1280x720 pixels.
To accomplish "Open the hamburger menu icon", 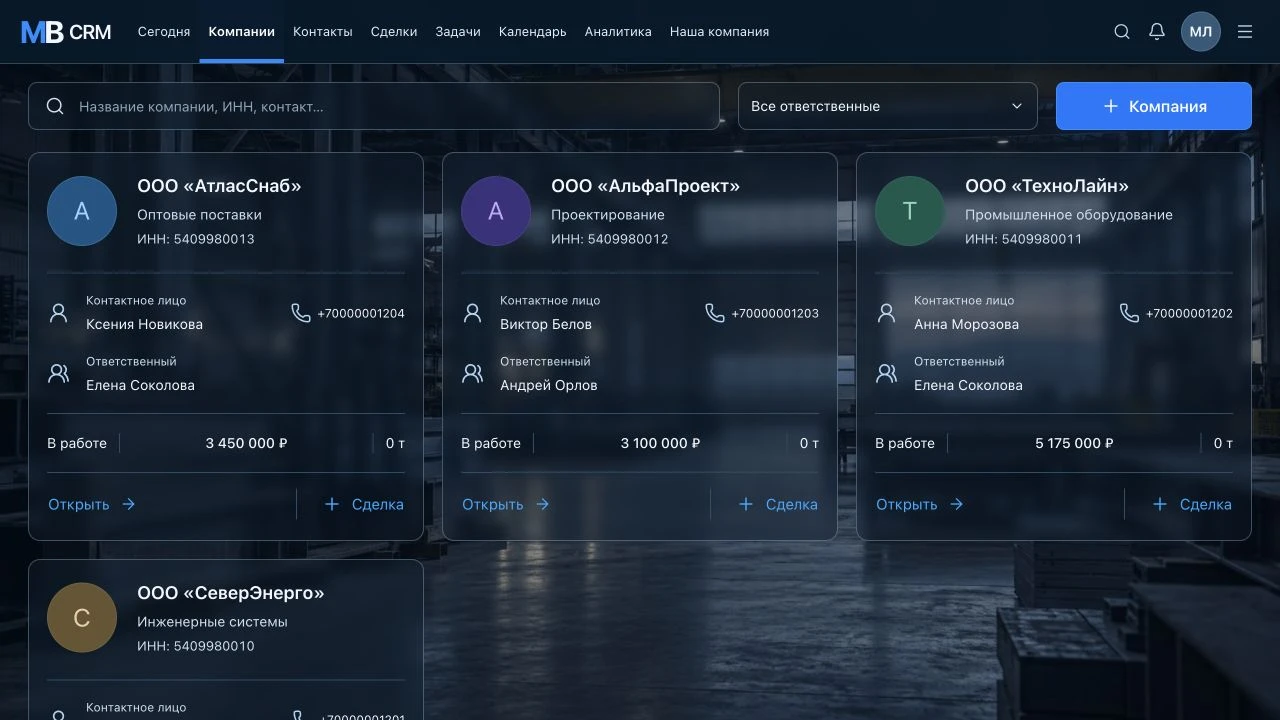I will (x=1245, y=32).
